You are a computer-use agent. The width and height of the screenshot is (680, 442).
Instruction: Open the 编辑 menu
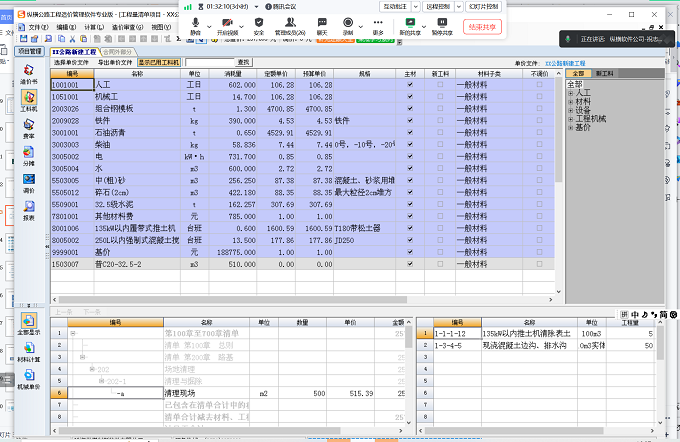coord(66,27)
